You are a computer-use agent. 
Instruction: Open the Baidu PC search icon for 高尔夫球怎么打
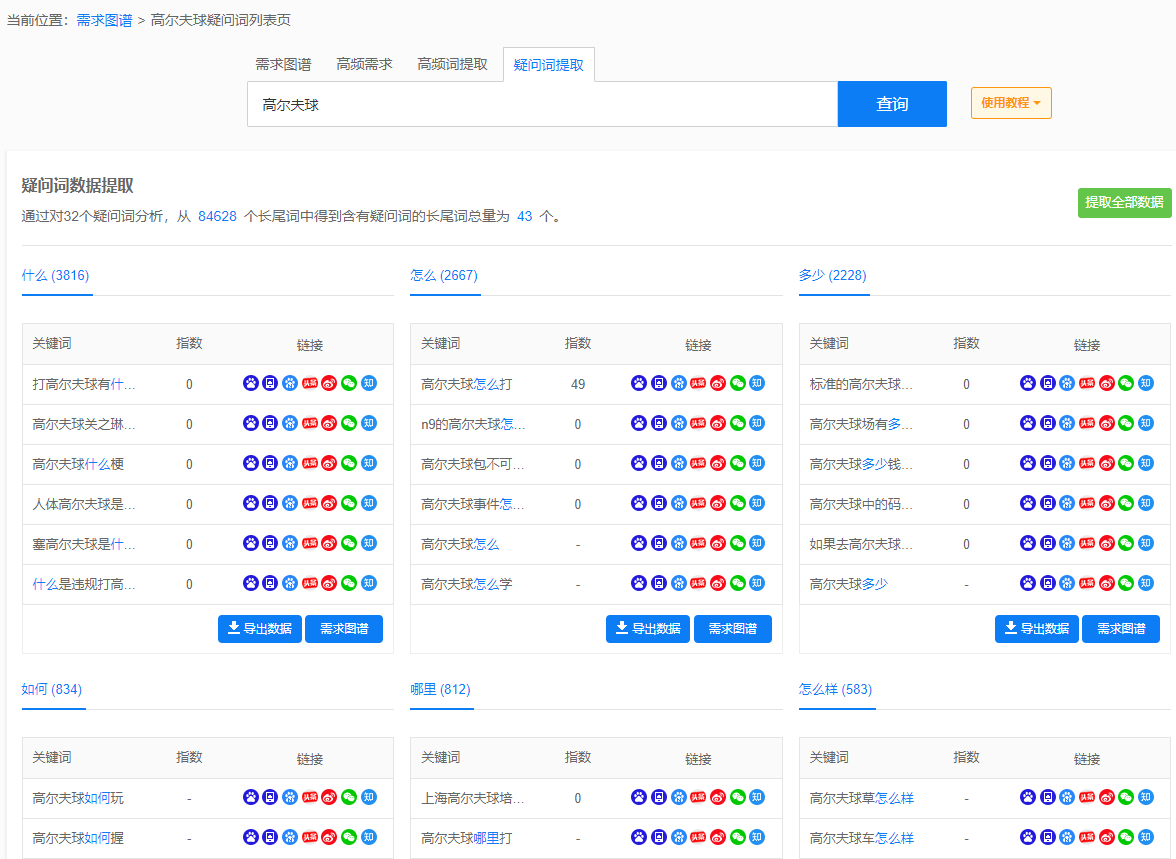pos(638,383)
